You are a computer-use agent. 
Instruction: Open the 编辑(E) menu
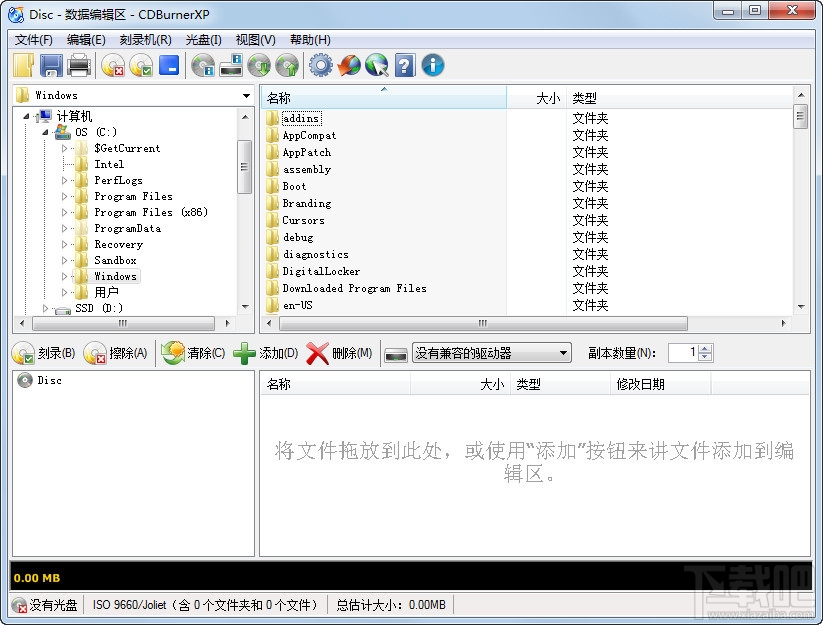tap(86, 40)
